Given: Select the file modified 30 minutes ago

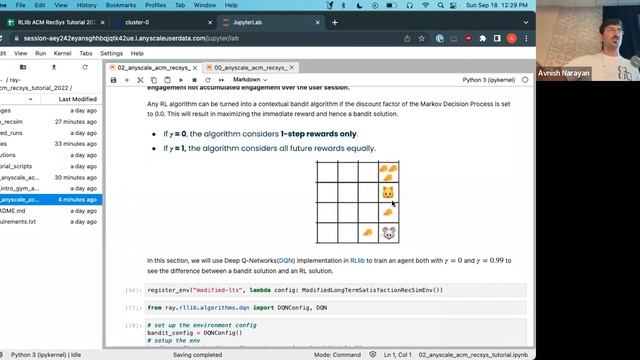Looking at the screenshot, I should point(51,178).
